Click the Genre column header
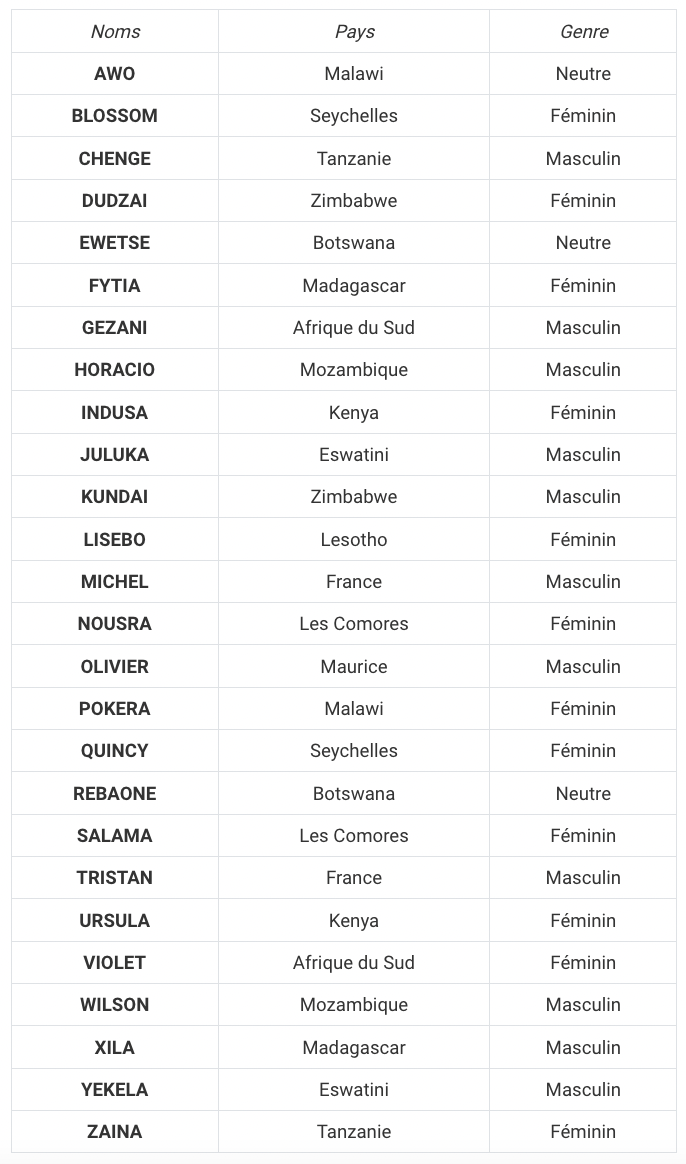686x1164 pixels. point(583,32)
